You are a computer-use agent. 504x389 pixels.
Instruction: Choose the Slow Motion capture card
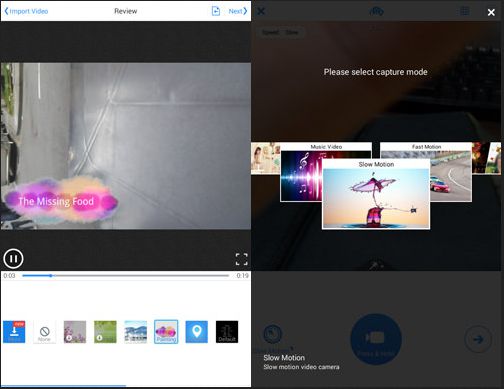click(376, 194)
